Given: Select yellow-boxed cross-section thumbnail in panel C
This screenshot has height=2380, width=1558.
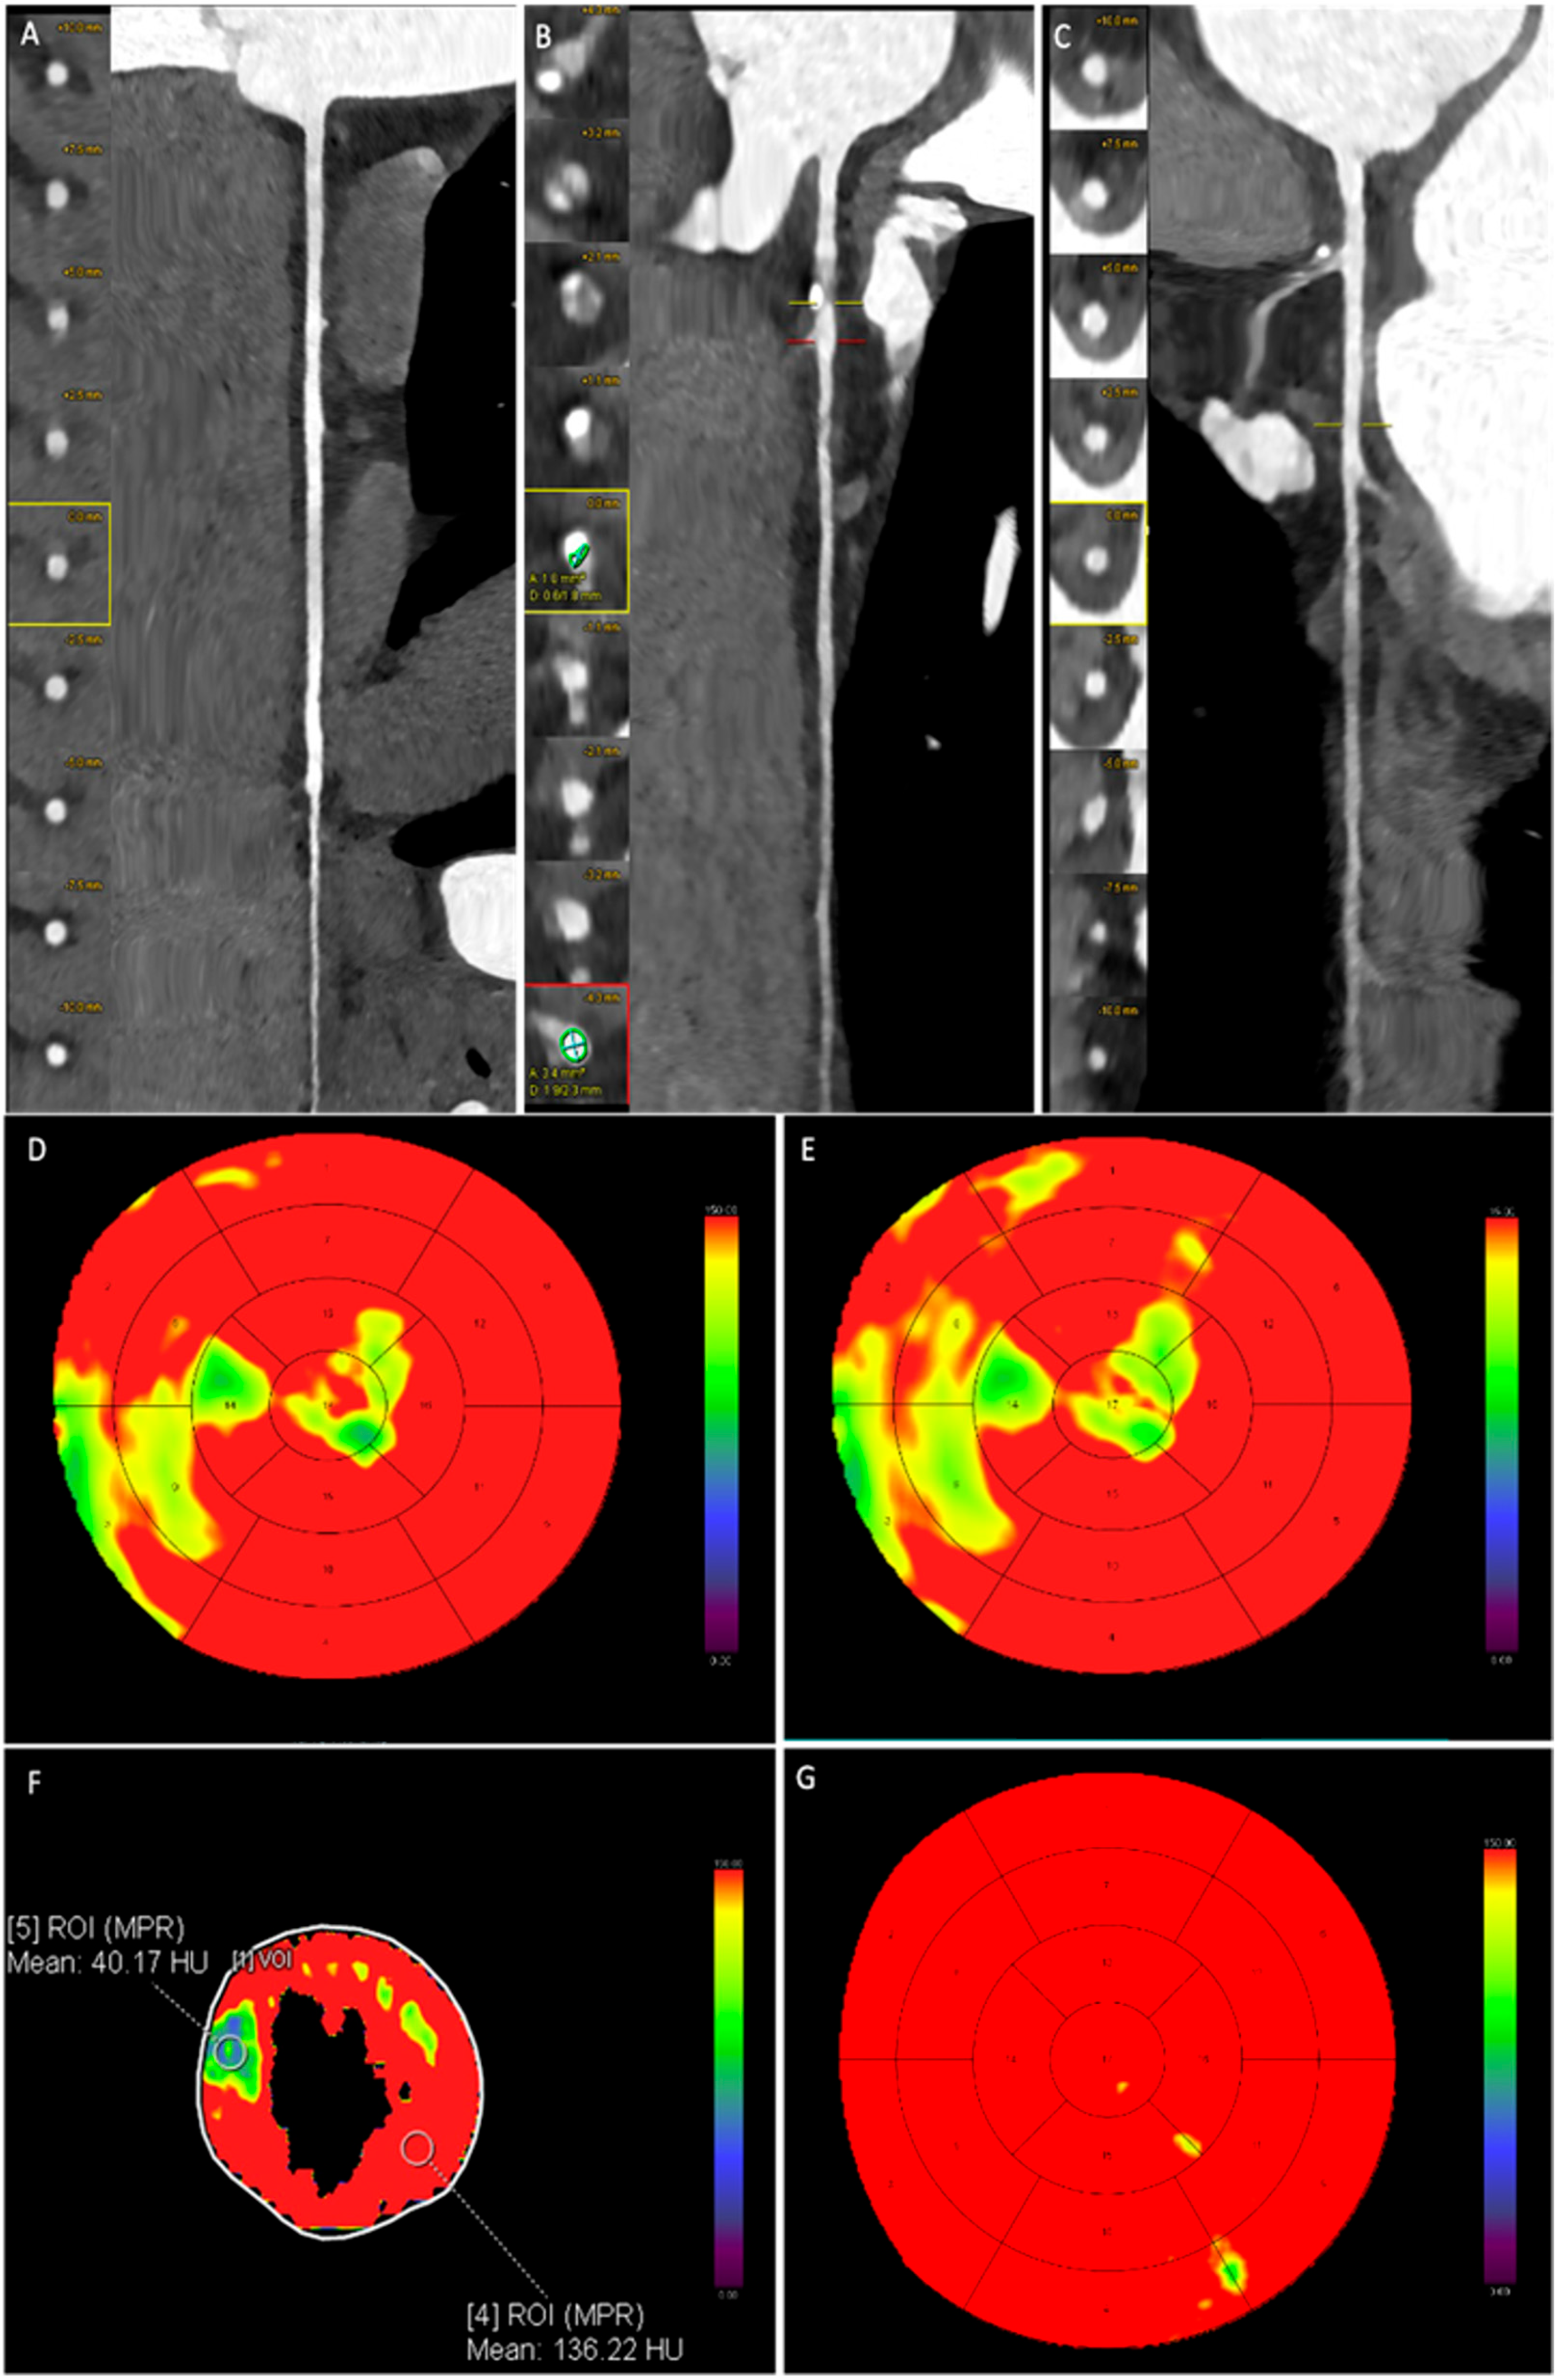Looking at the screenshot, I should [1097, 563].
